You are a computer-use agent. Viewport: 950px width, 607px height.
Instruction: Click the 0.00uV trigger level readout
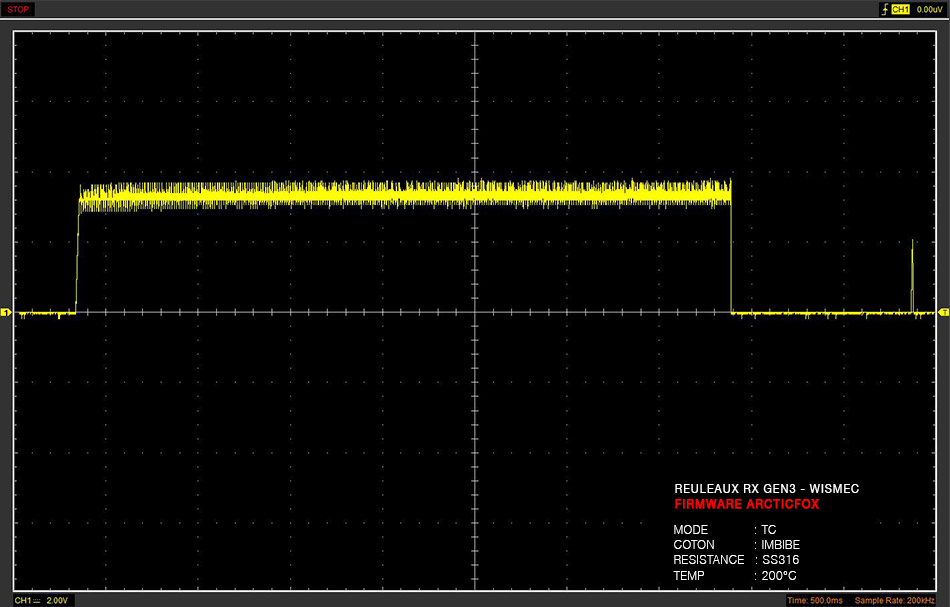(x=929, y=9)
